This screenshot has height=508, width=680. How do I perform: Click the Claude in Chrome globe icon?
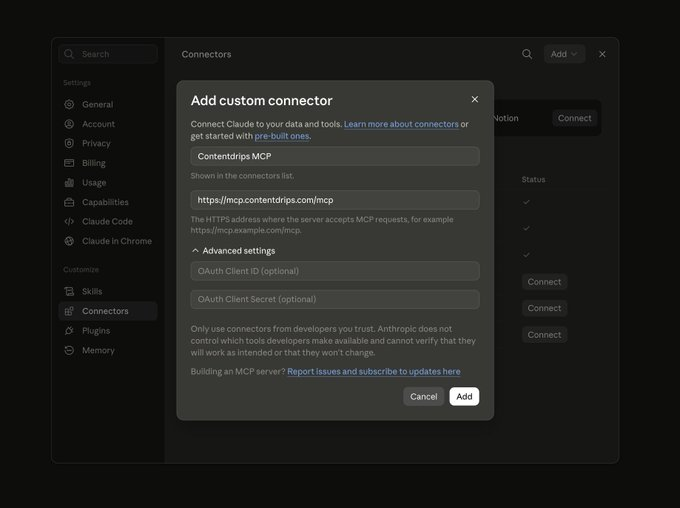(x=69, y=241)
